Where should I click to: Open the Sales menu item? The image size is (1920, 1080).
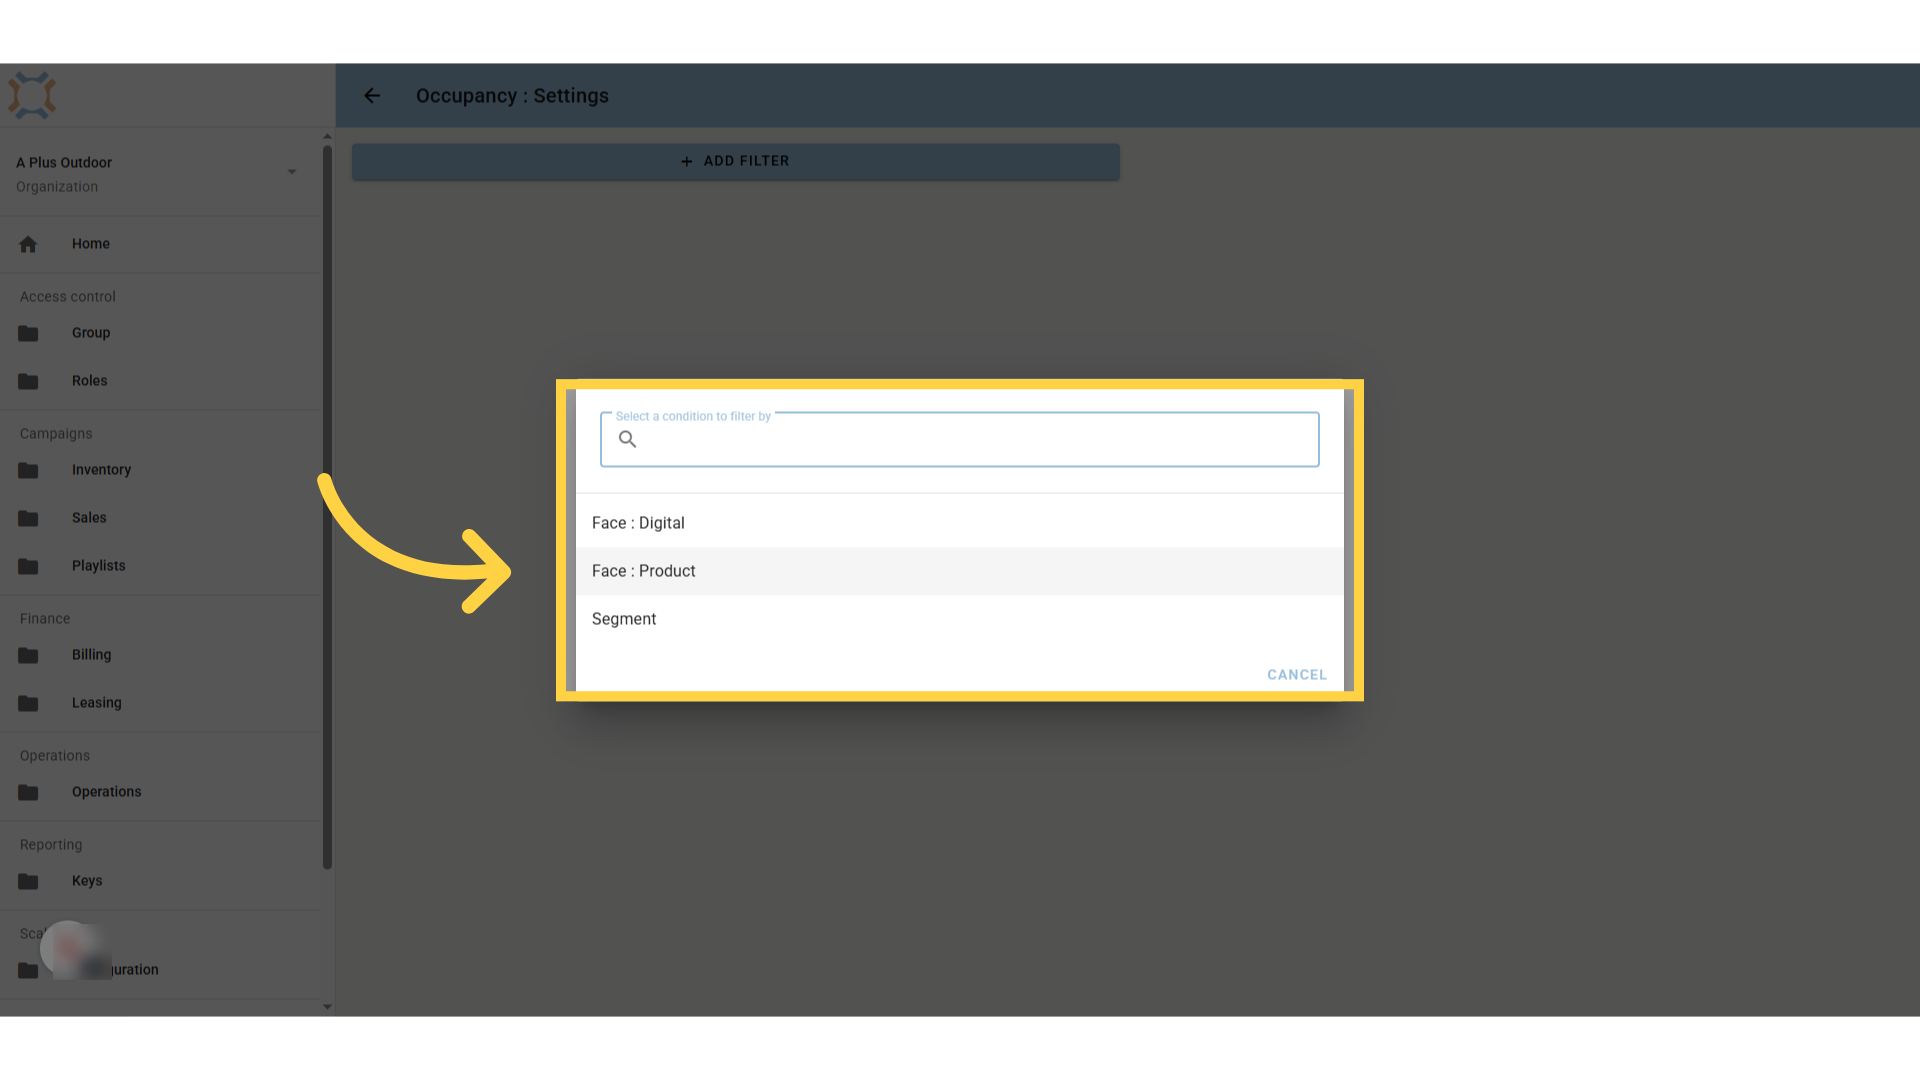coord(160,518)
